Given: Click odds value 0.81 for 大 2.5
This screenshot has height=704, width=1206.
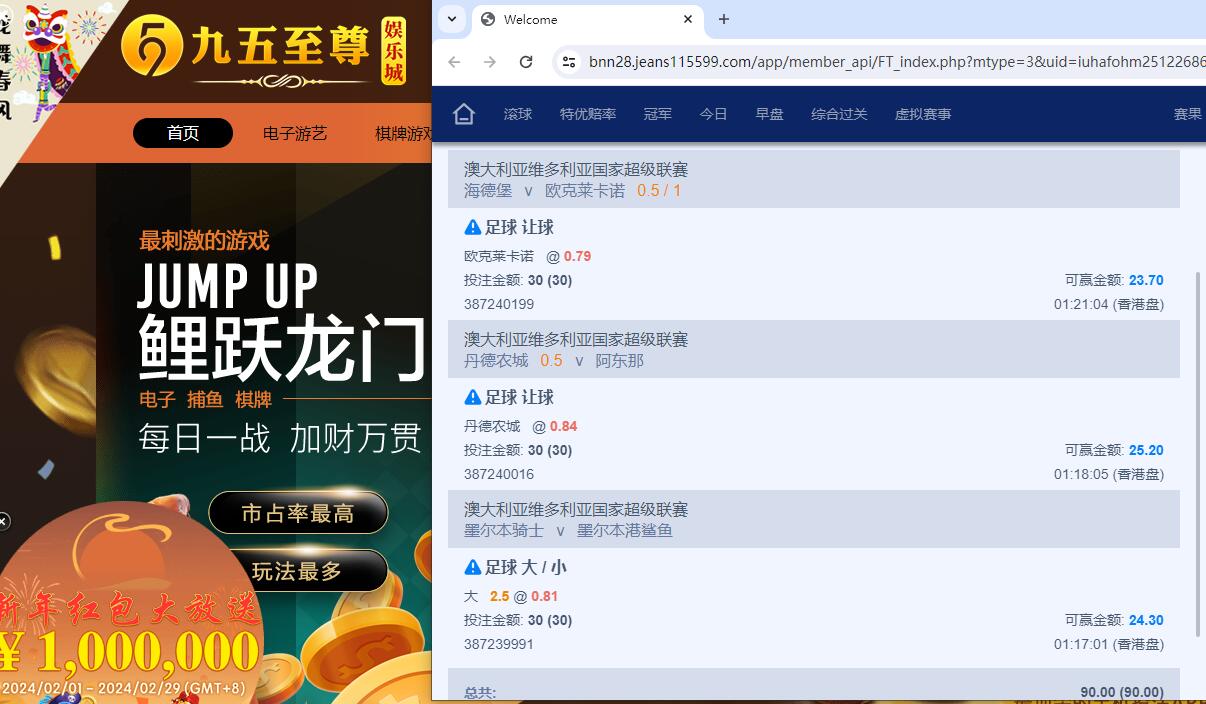Looking at the screenshot, I should [x=545, y=596].
